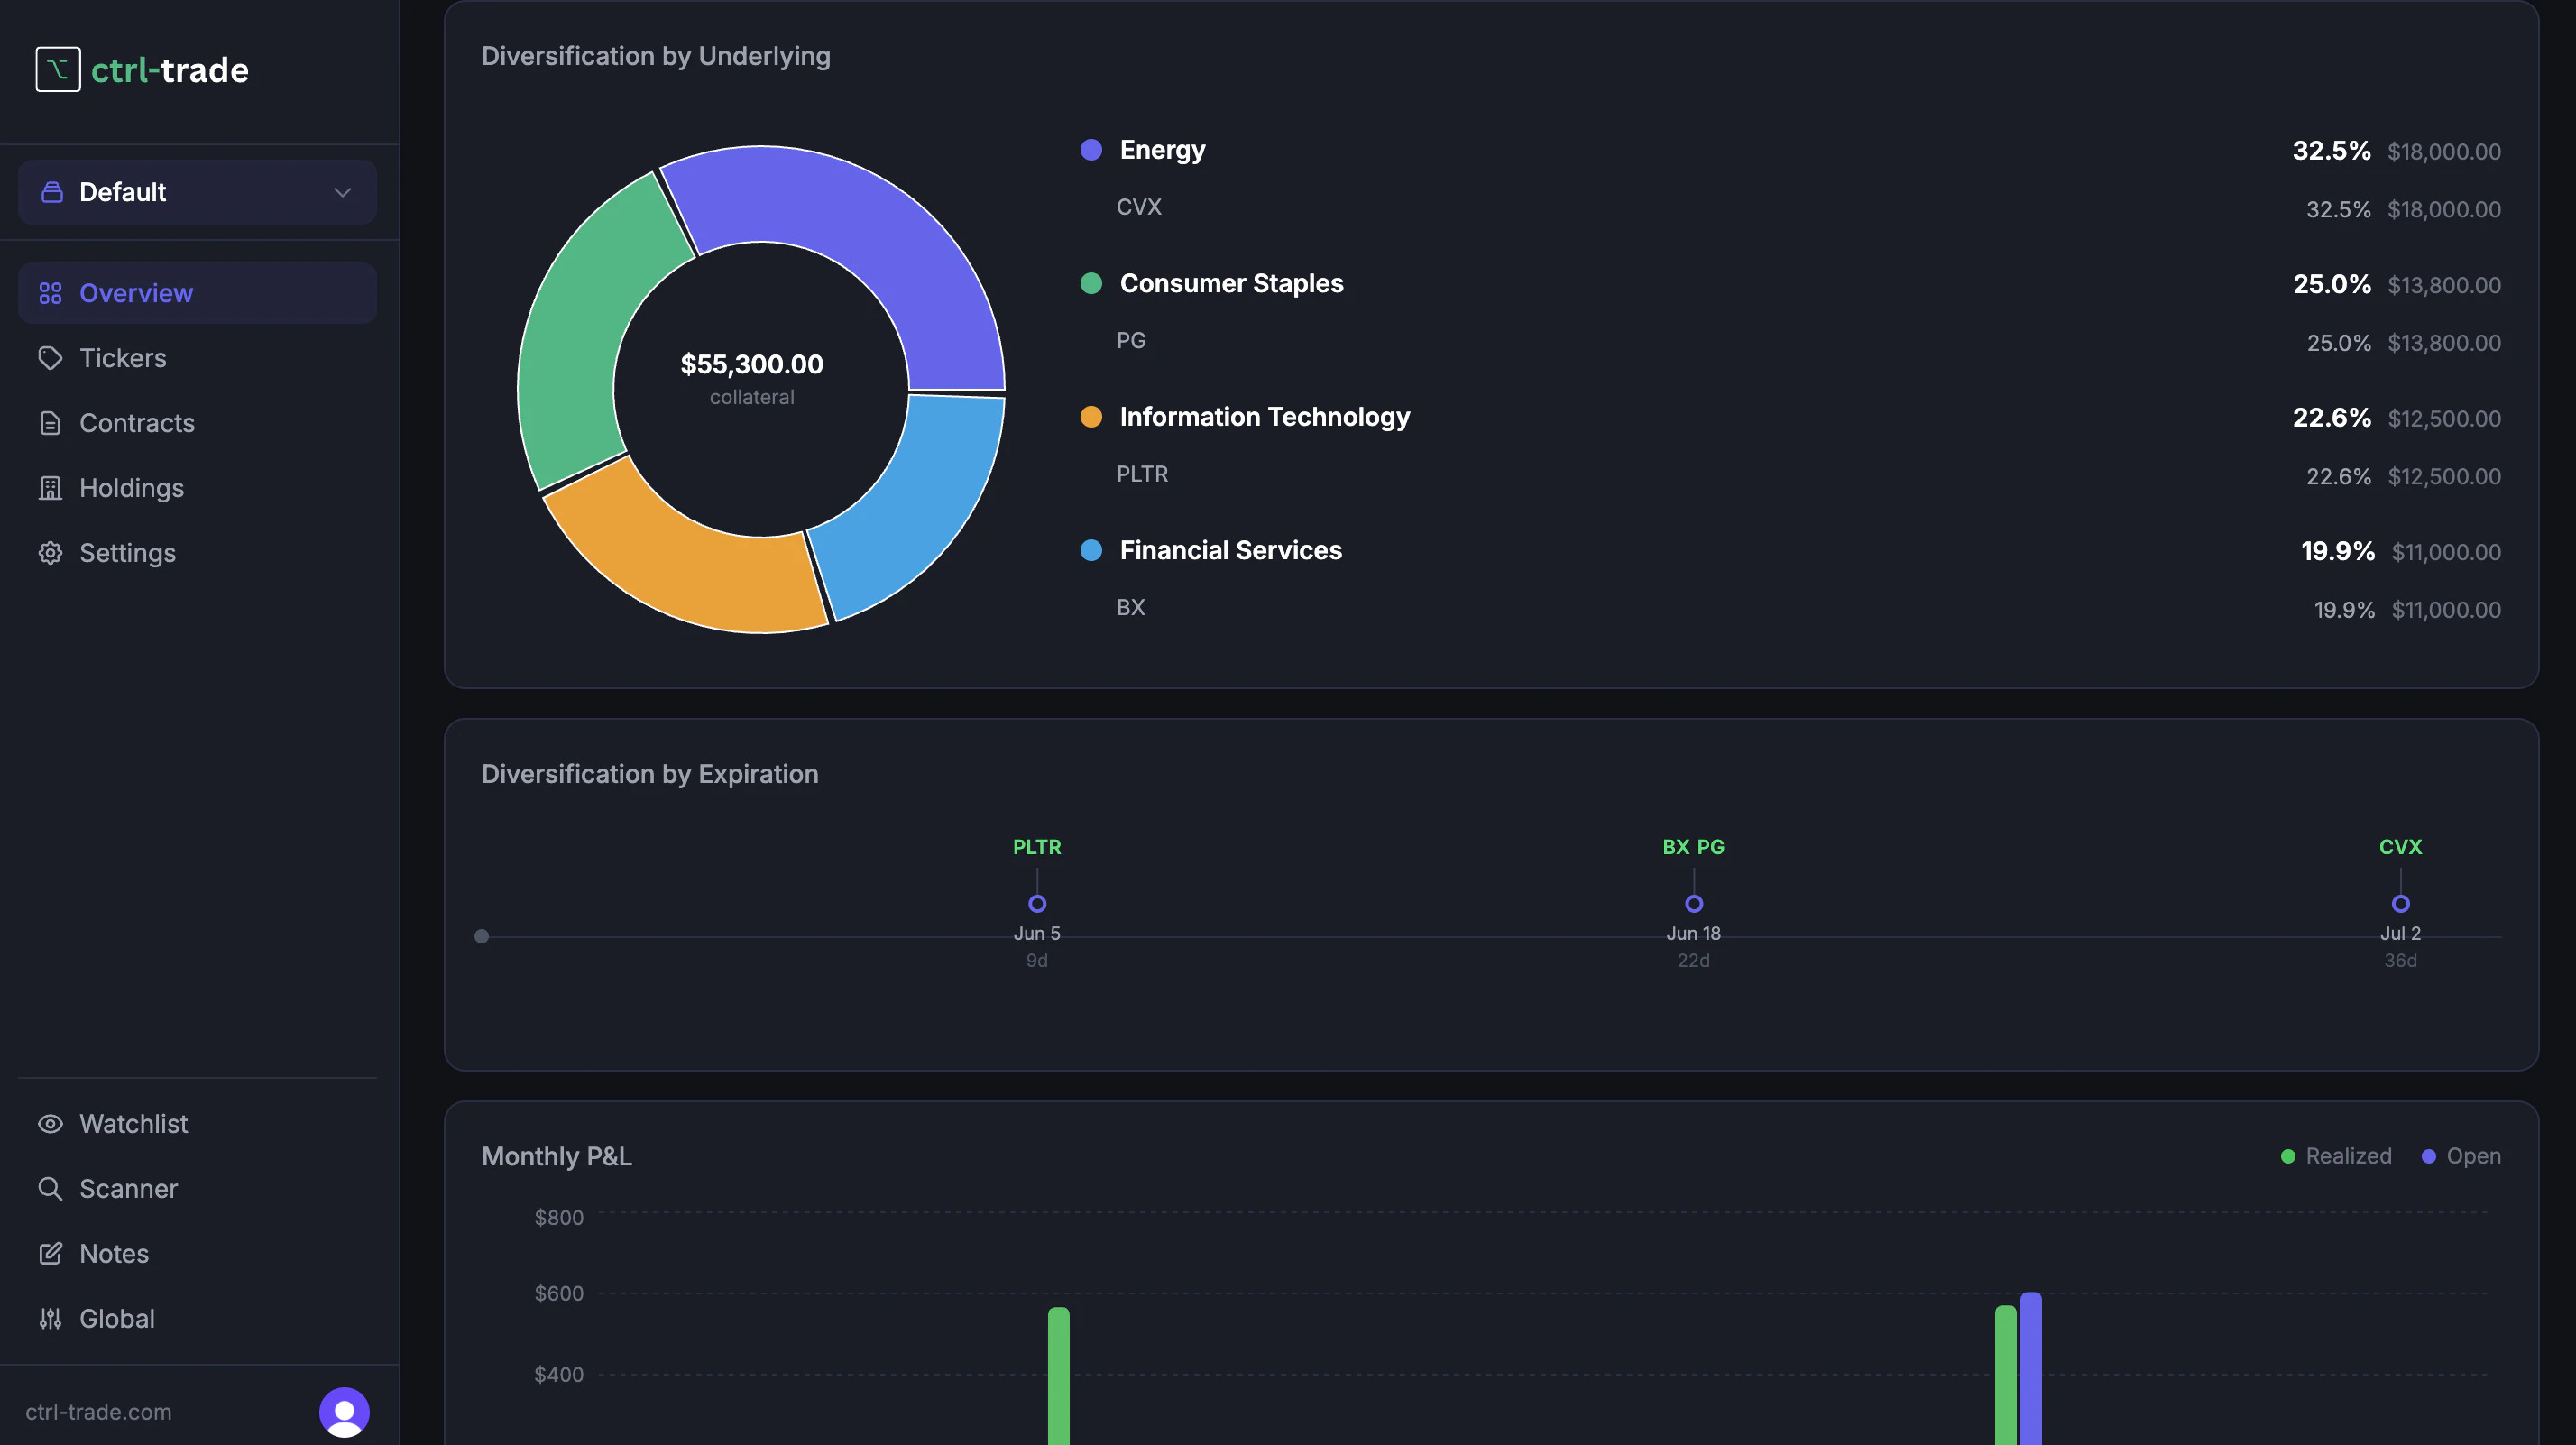The height and width of the screenshot is (1445, 2576).
Task: Open the Holdings page
Action: pyautogui.click(x=197, y=488)
